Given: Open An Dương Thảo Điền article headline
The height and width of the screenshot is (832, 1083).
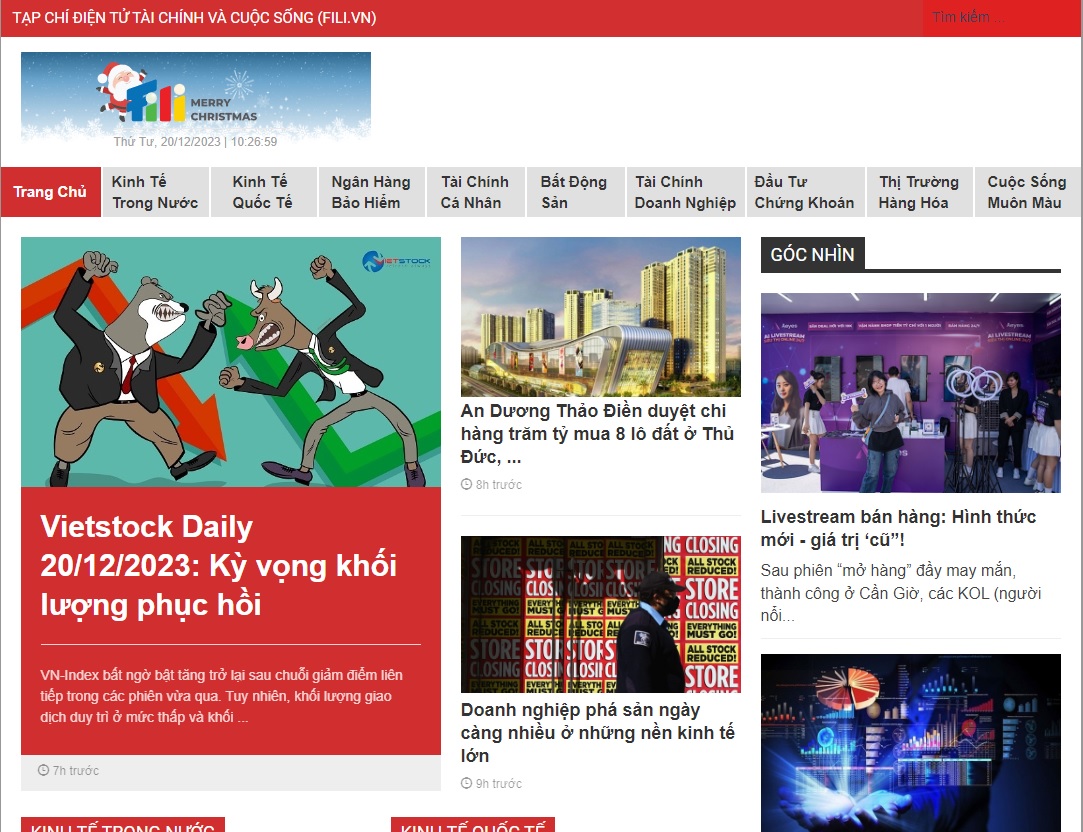Looking at the screenshot, I should click(x=597, y=434).
